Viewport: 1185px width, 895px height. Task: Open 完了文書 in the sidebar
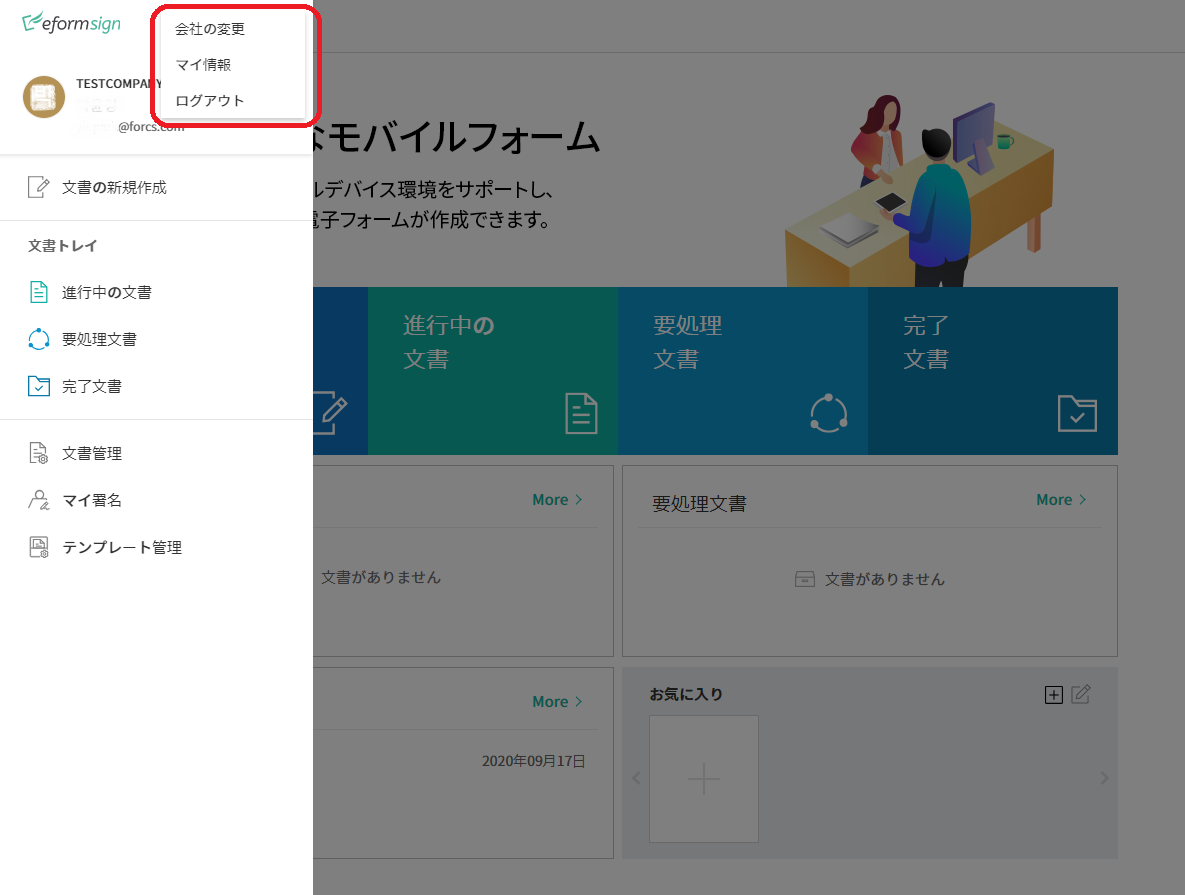tap(91, 386)
